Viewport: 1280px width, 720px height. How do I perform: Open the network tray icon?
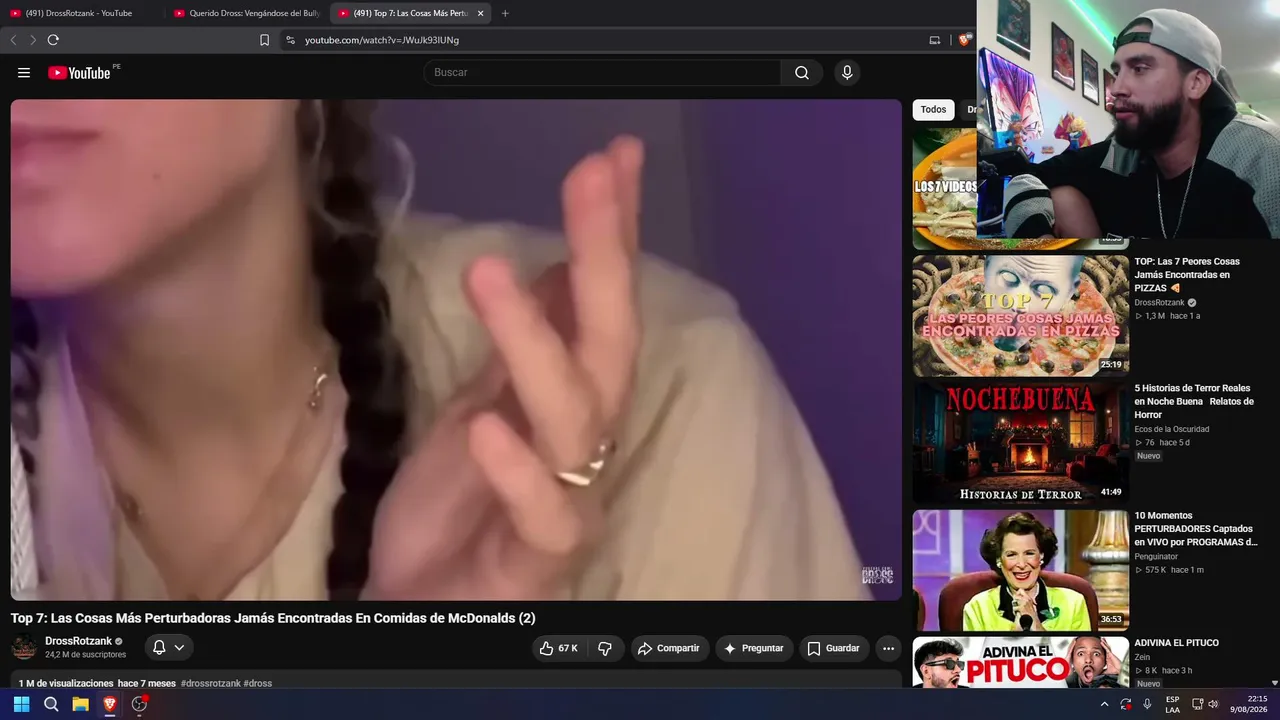1197,704
